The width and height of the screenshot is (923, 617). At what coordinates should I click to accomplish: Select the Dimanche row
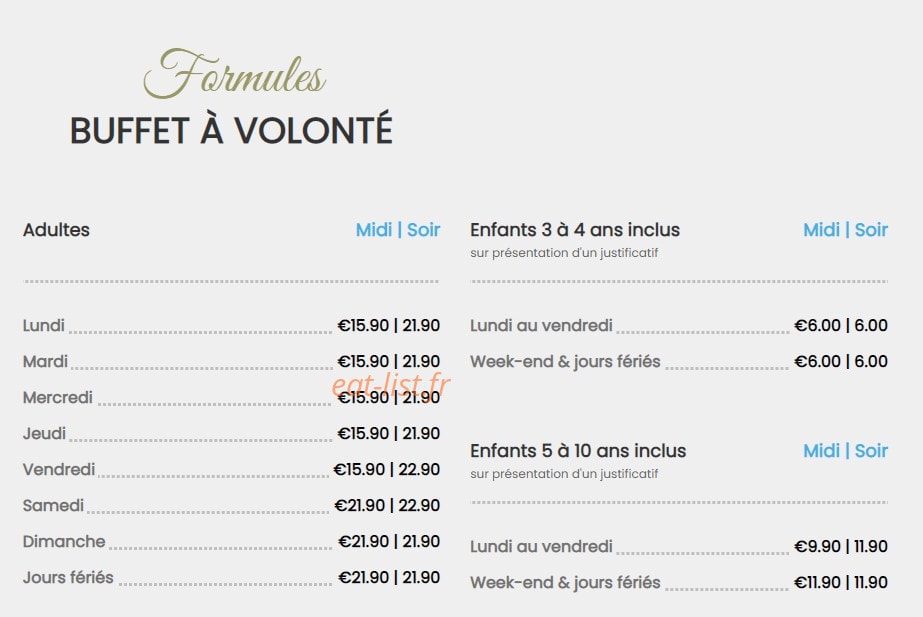231,542
